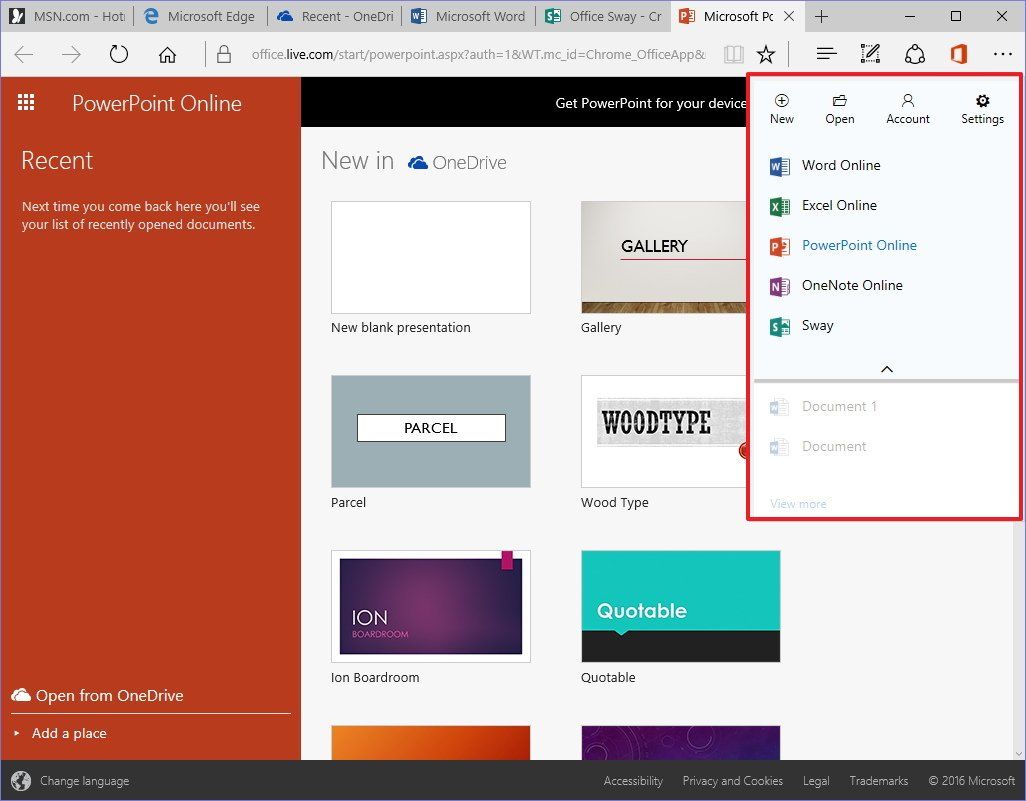Viewport: 1026px width, 801px height.
Task: Collapse the app list with the chevron
Action: [x=886, y=368]
